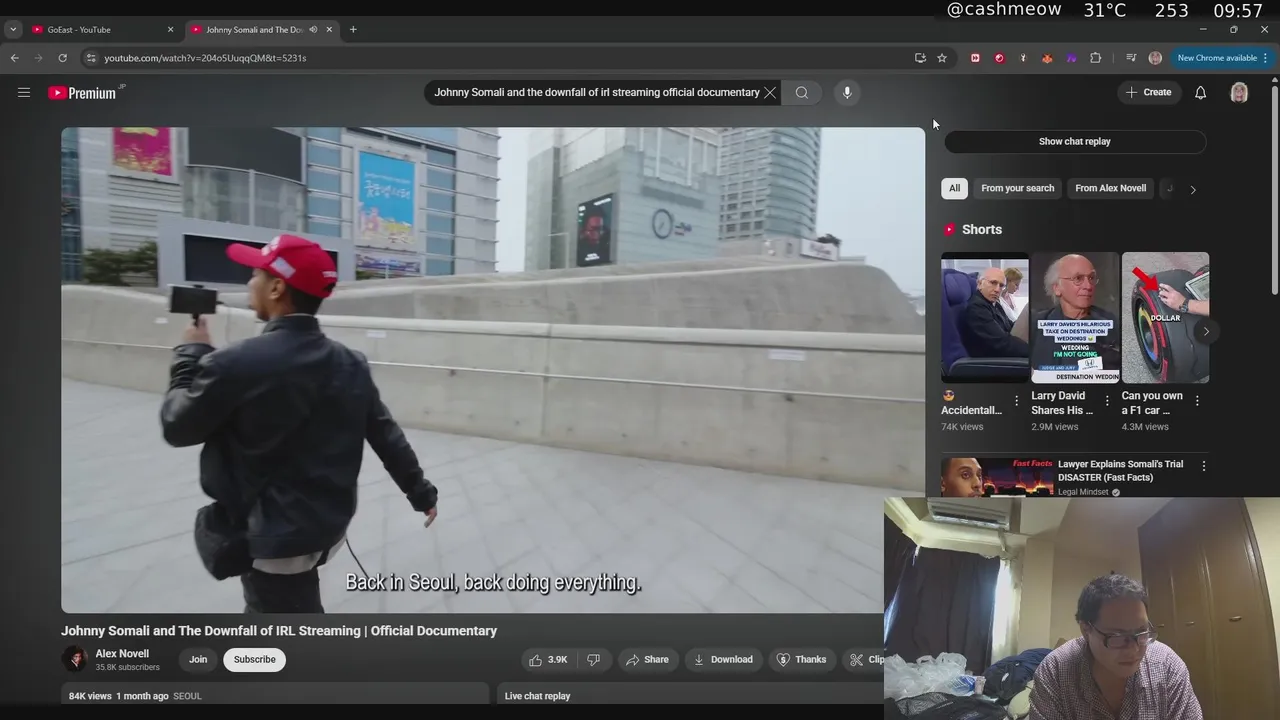Start voice search with microphone icon
This screenshot has width=1280, height=720.
click(x=847, y=93)
